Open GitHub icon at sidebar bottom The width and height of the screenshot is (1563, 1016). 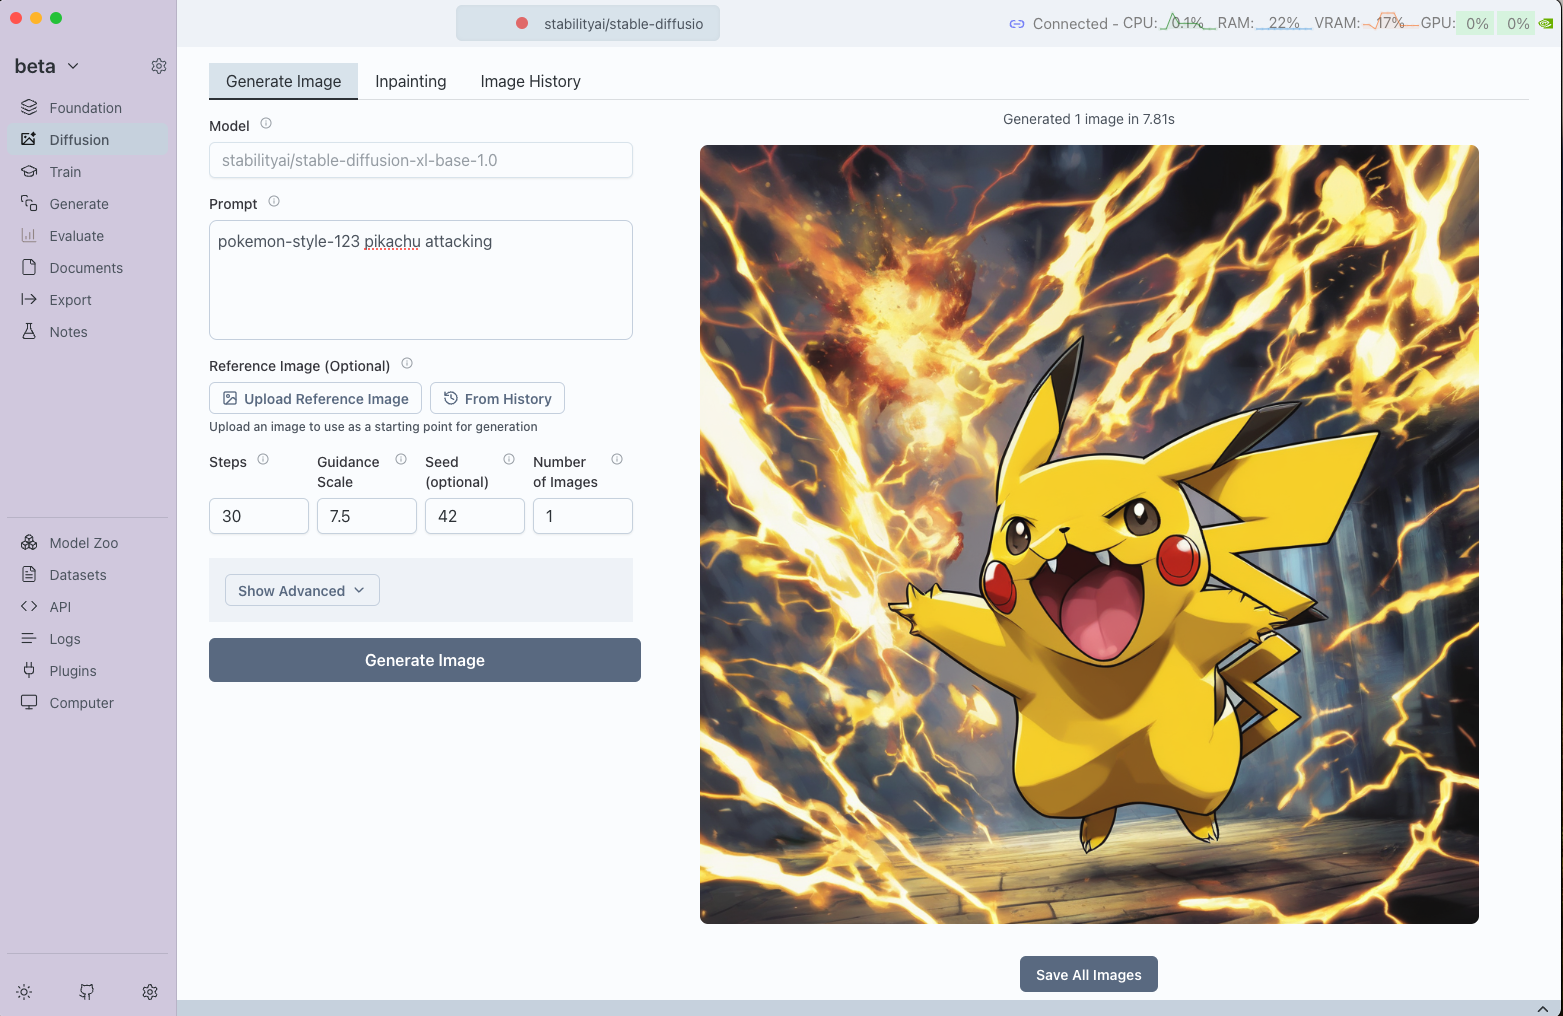pos(87,992)
